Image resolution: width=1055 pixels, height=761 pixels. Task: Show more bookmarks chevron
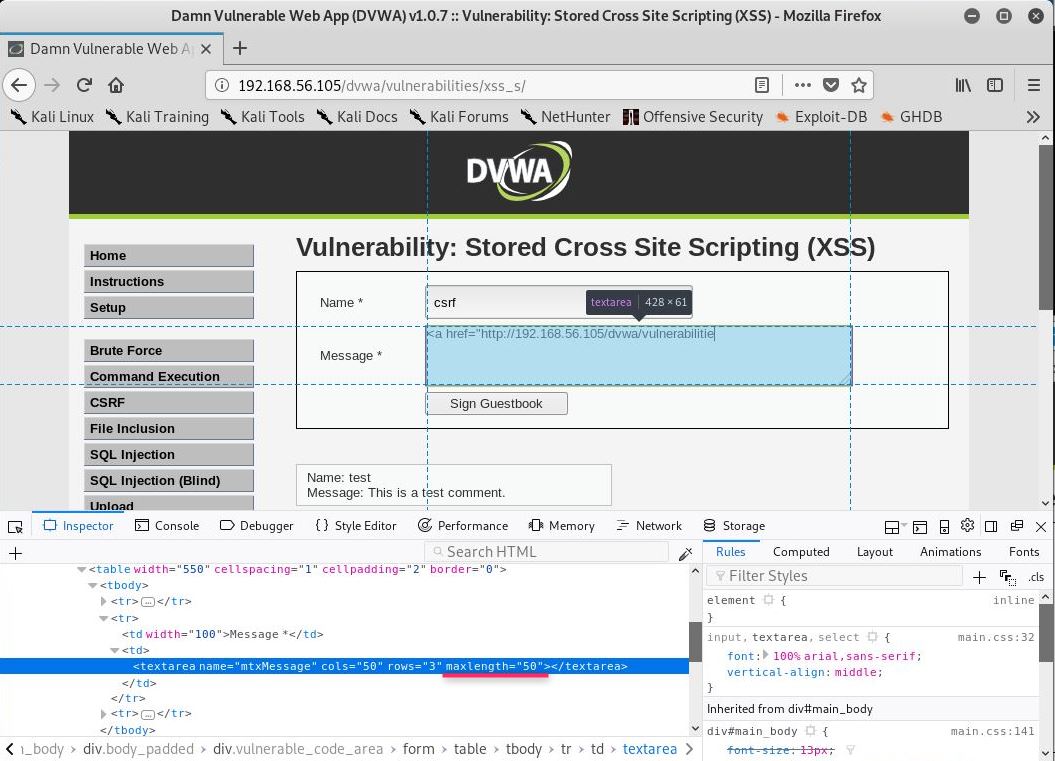1033,117
